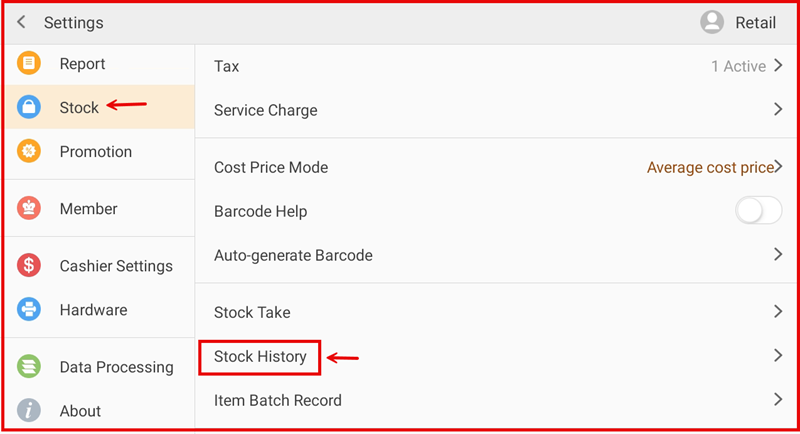This screenshot has height=434, width=800.
Task: Select Average cost price mode option
Action: point(710,168)
